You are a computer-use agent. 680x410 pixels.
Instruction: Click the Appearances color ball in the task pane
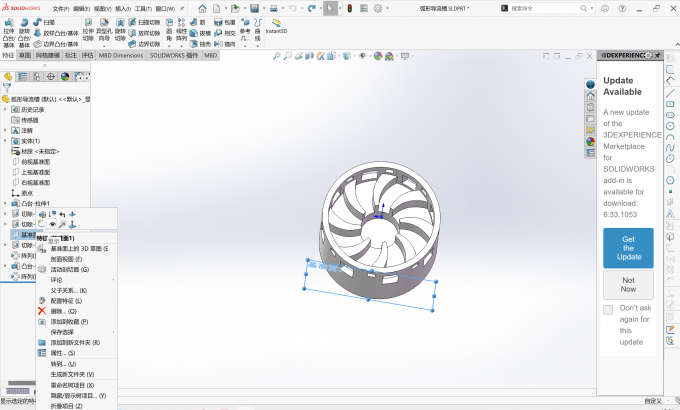pyautogui.click(x=590, y=141)
